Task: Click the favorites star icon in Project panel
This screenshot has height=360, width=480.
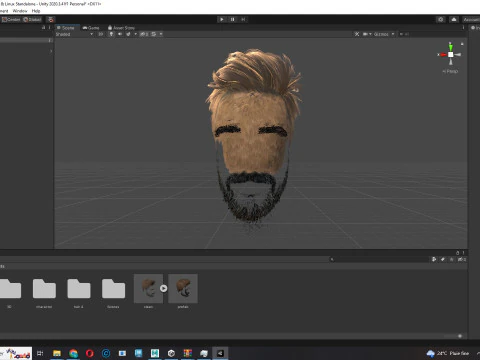Action: (452, 259)
